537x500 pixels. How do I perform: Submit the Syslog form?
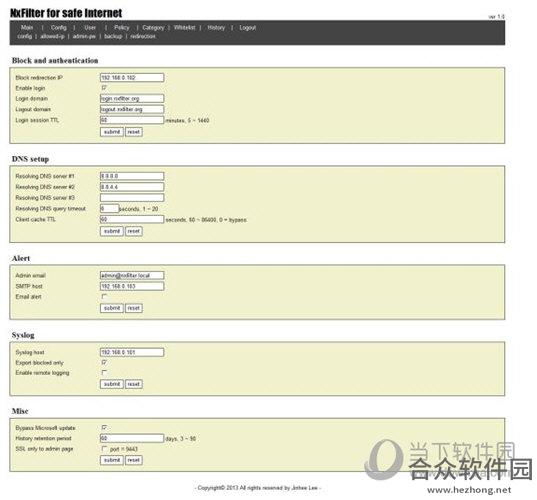(x=112, y=384)
